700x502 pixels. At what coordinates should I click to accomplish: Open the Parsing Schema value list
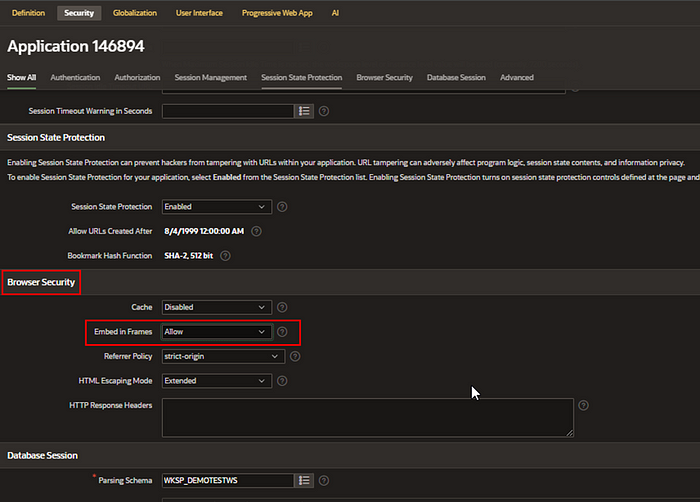(x=304, y=481)
